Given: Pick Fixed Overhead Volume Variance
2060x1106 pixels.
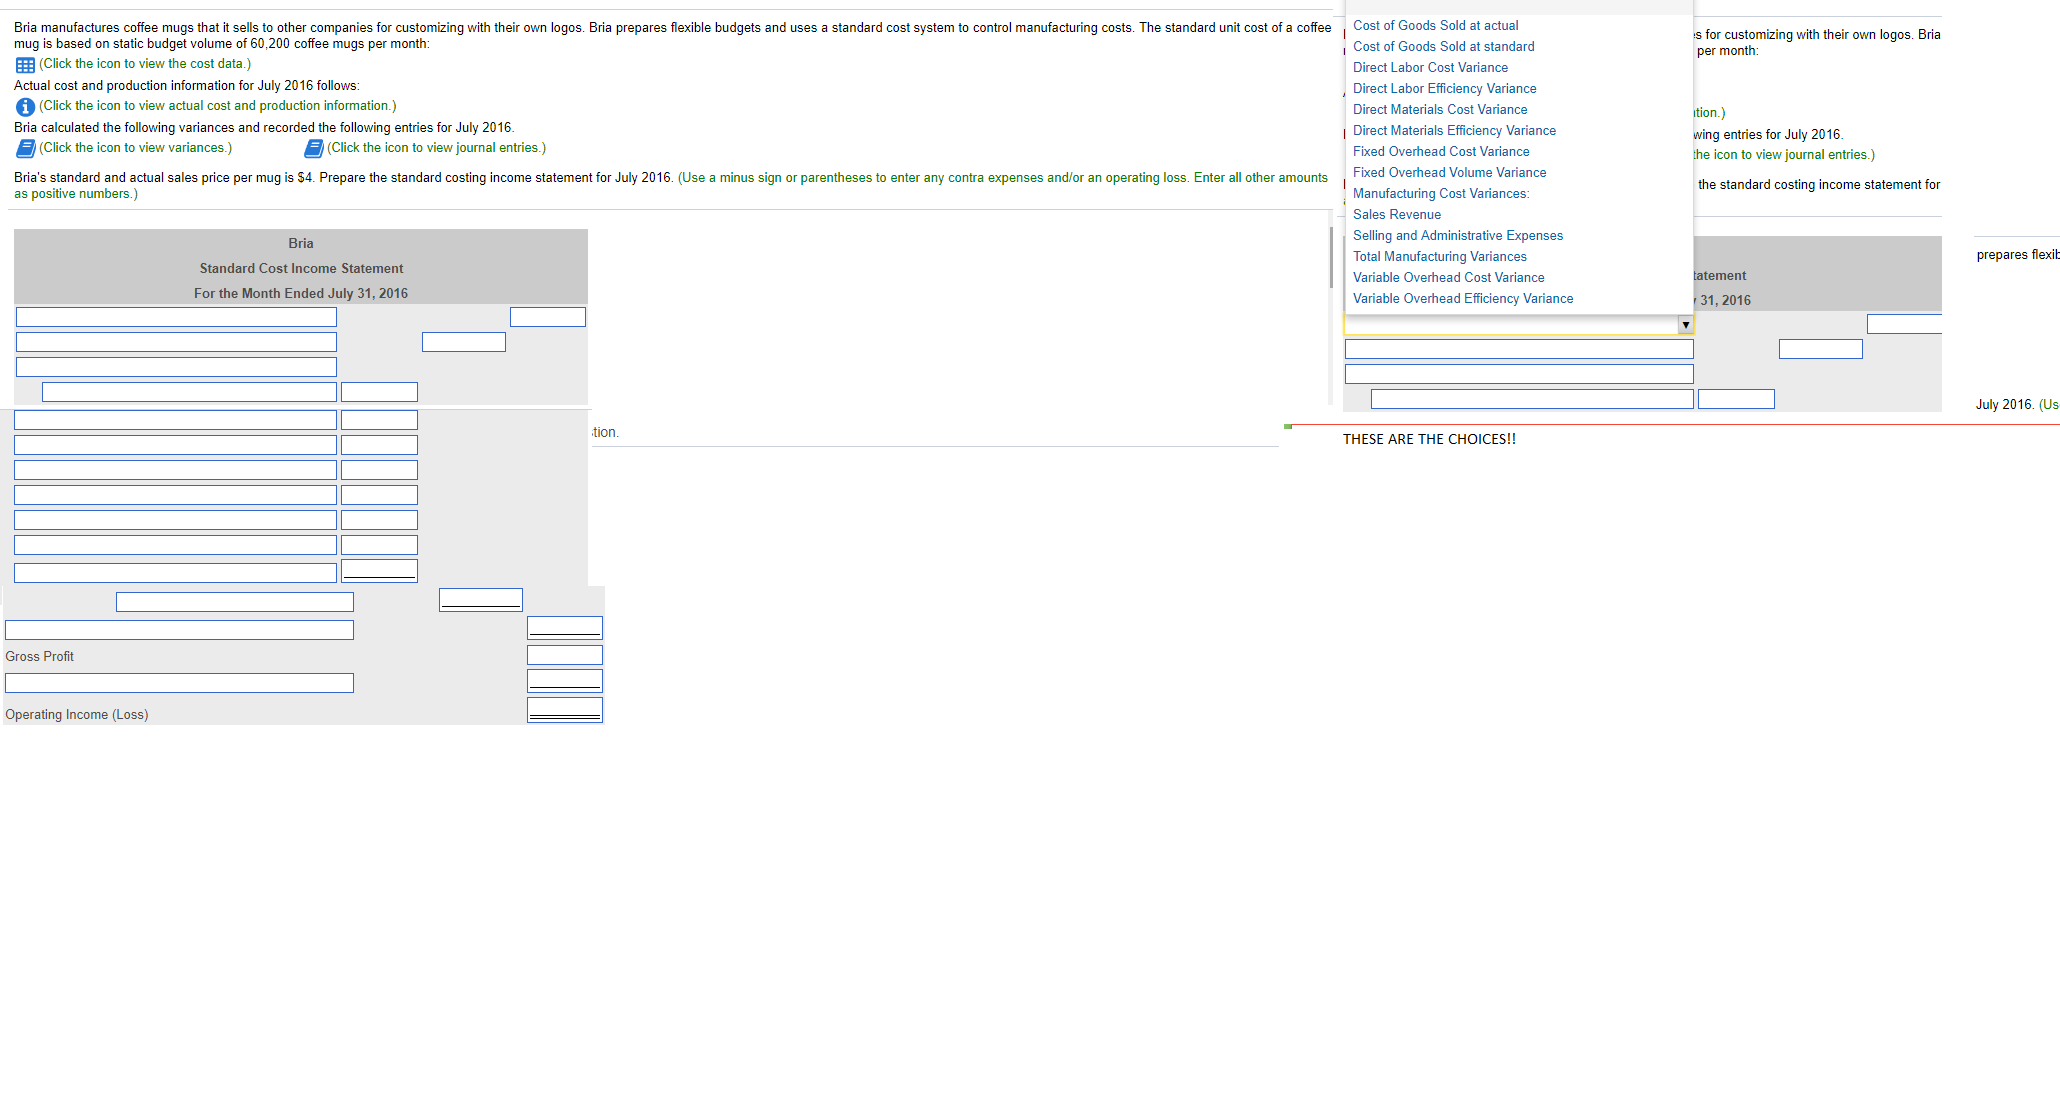Looking at the screenshot, I should tap(1449, 173).
